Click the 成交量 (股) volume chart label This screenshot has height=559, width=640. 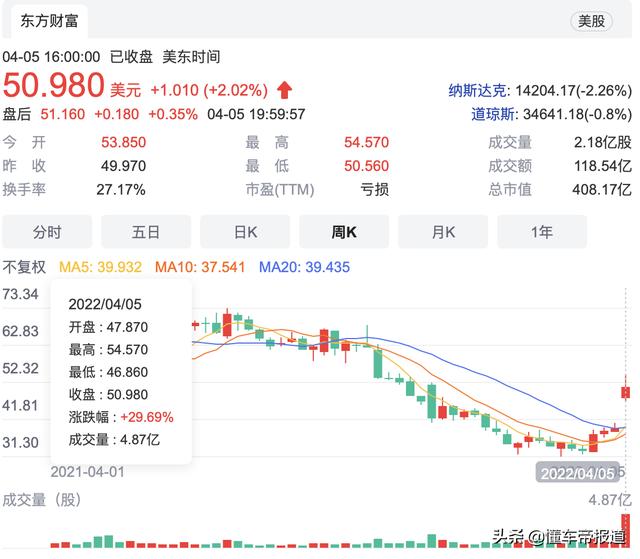[x=42, y=499]
